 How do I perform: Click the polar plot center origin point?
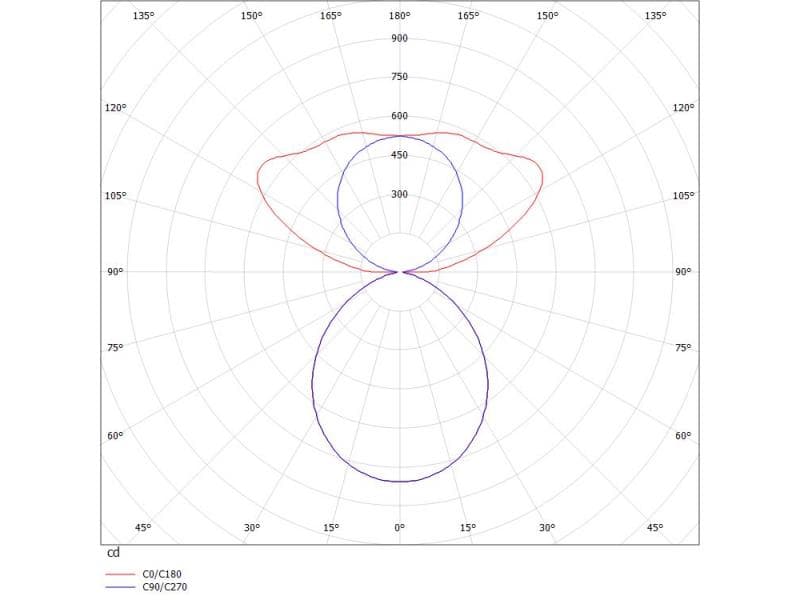(x=400, y=271)
